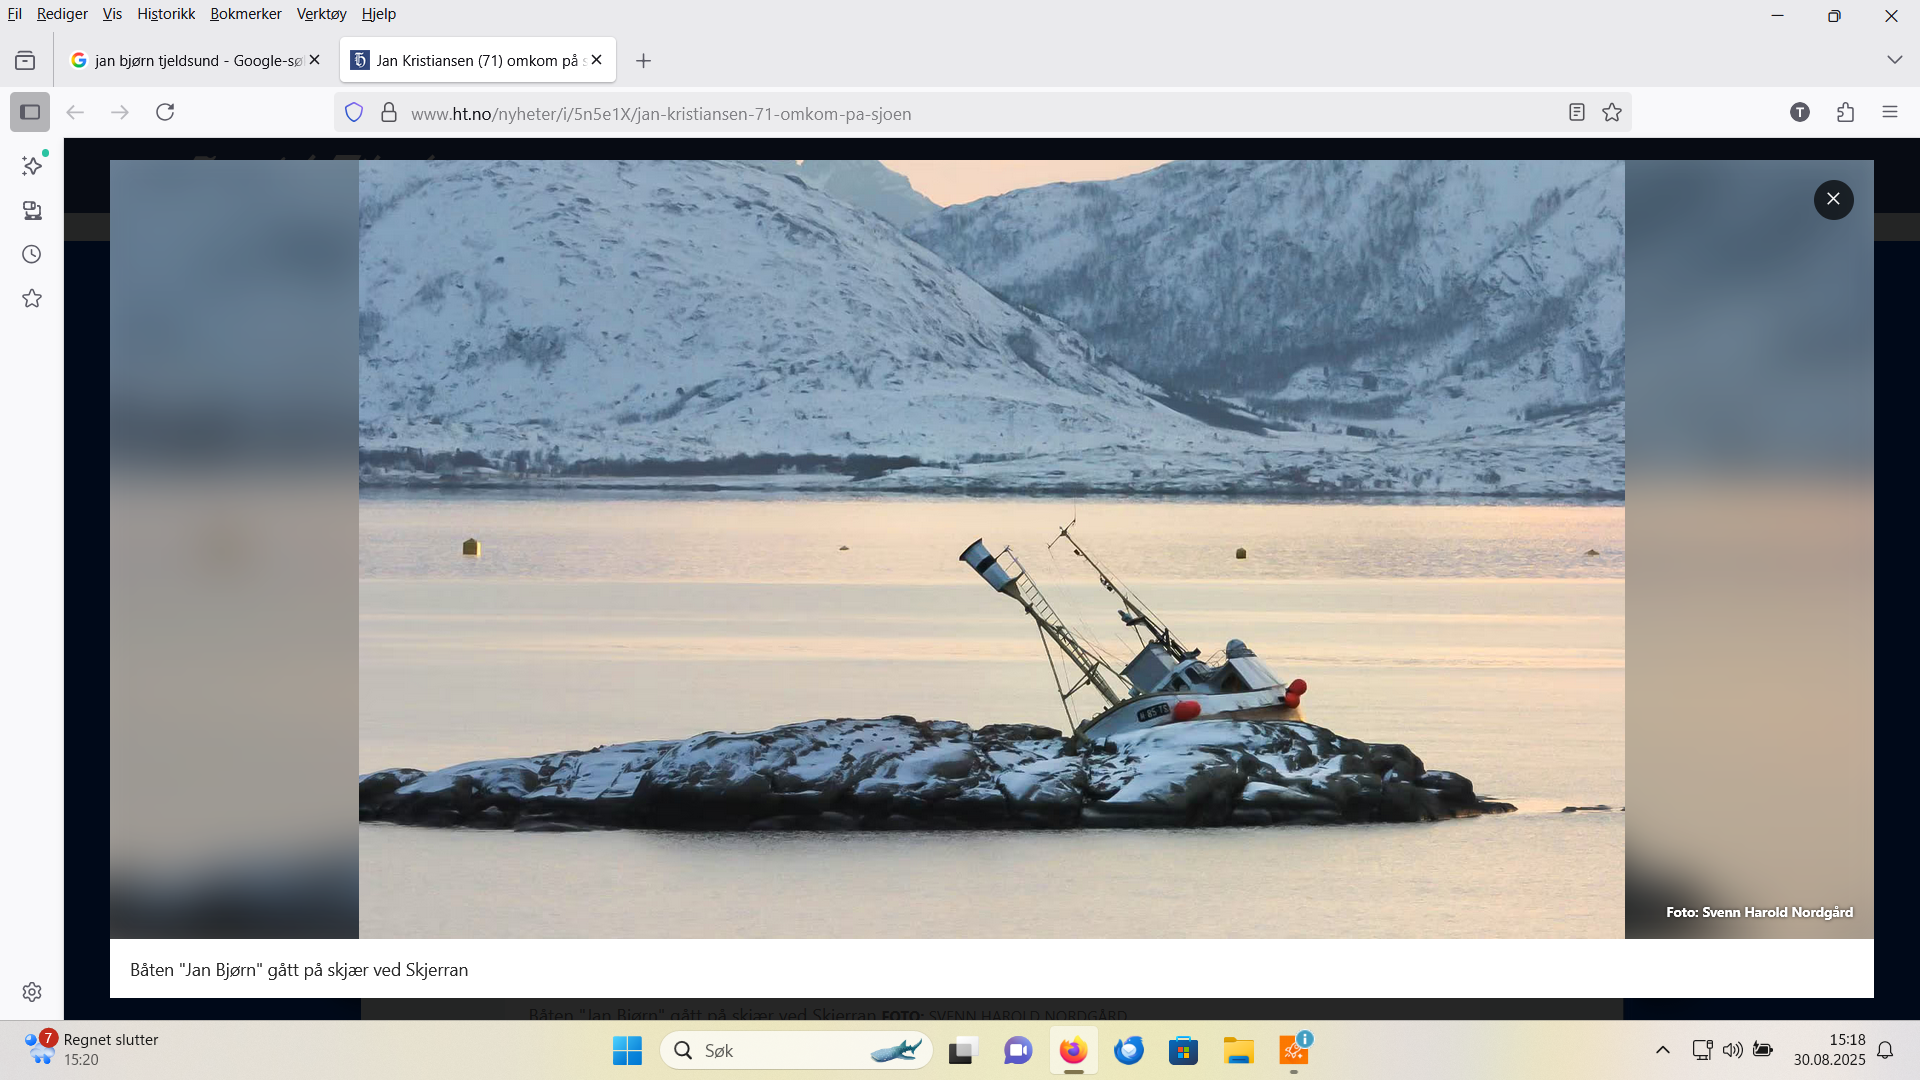The image size is (1920, 1080).
Task: Click the tracking protection shield icon
Action: [x=354, y=113]
